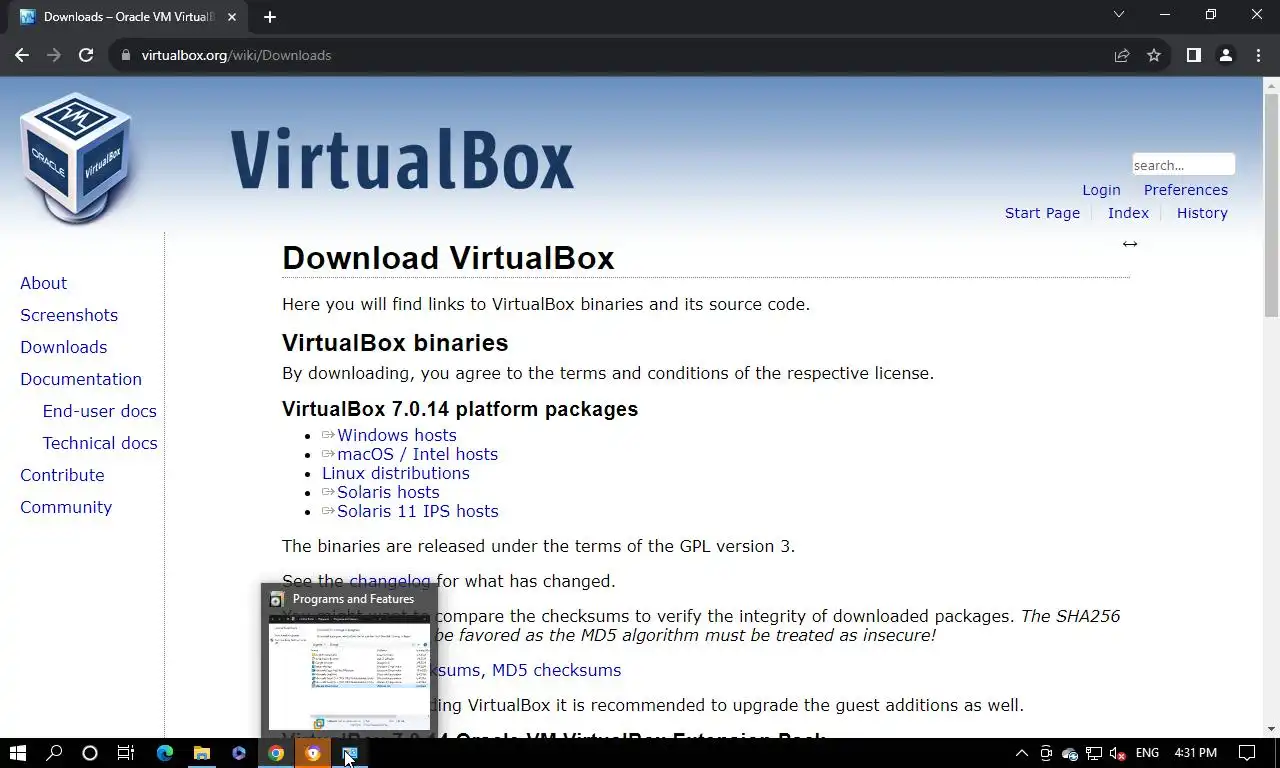Select the Downloads – Oracle VM VirtualBox tab
This screenshot has width=1280, height=768.
pyautogui.click(x=128, y=17)
